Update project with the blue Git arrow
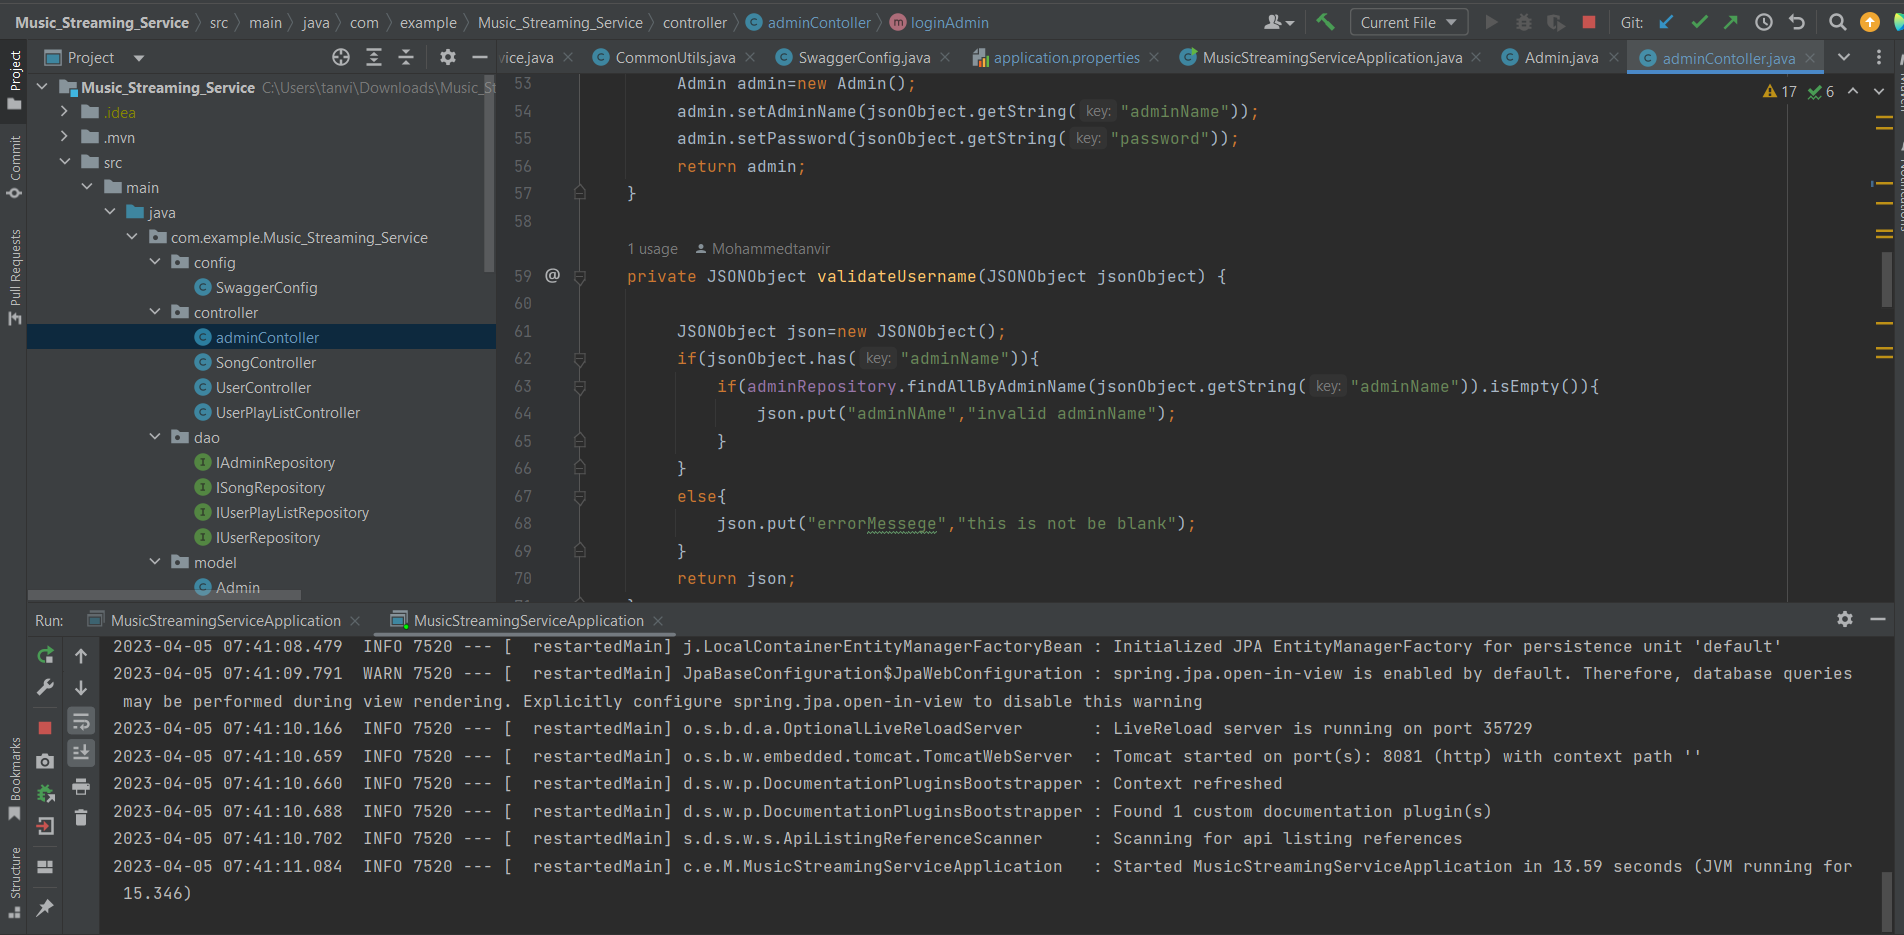Screen dimensions: 1904x935 click(1664, 20)
